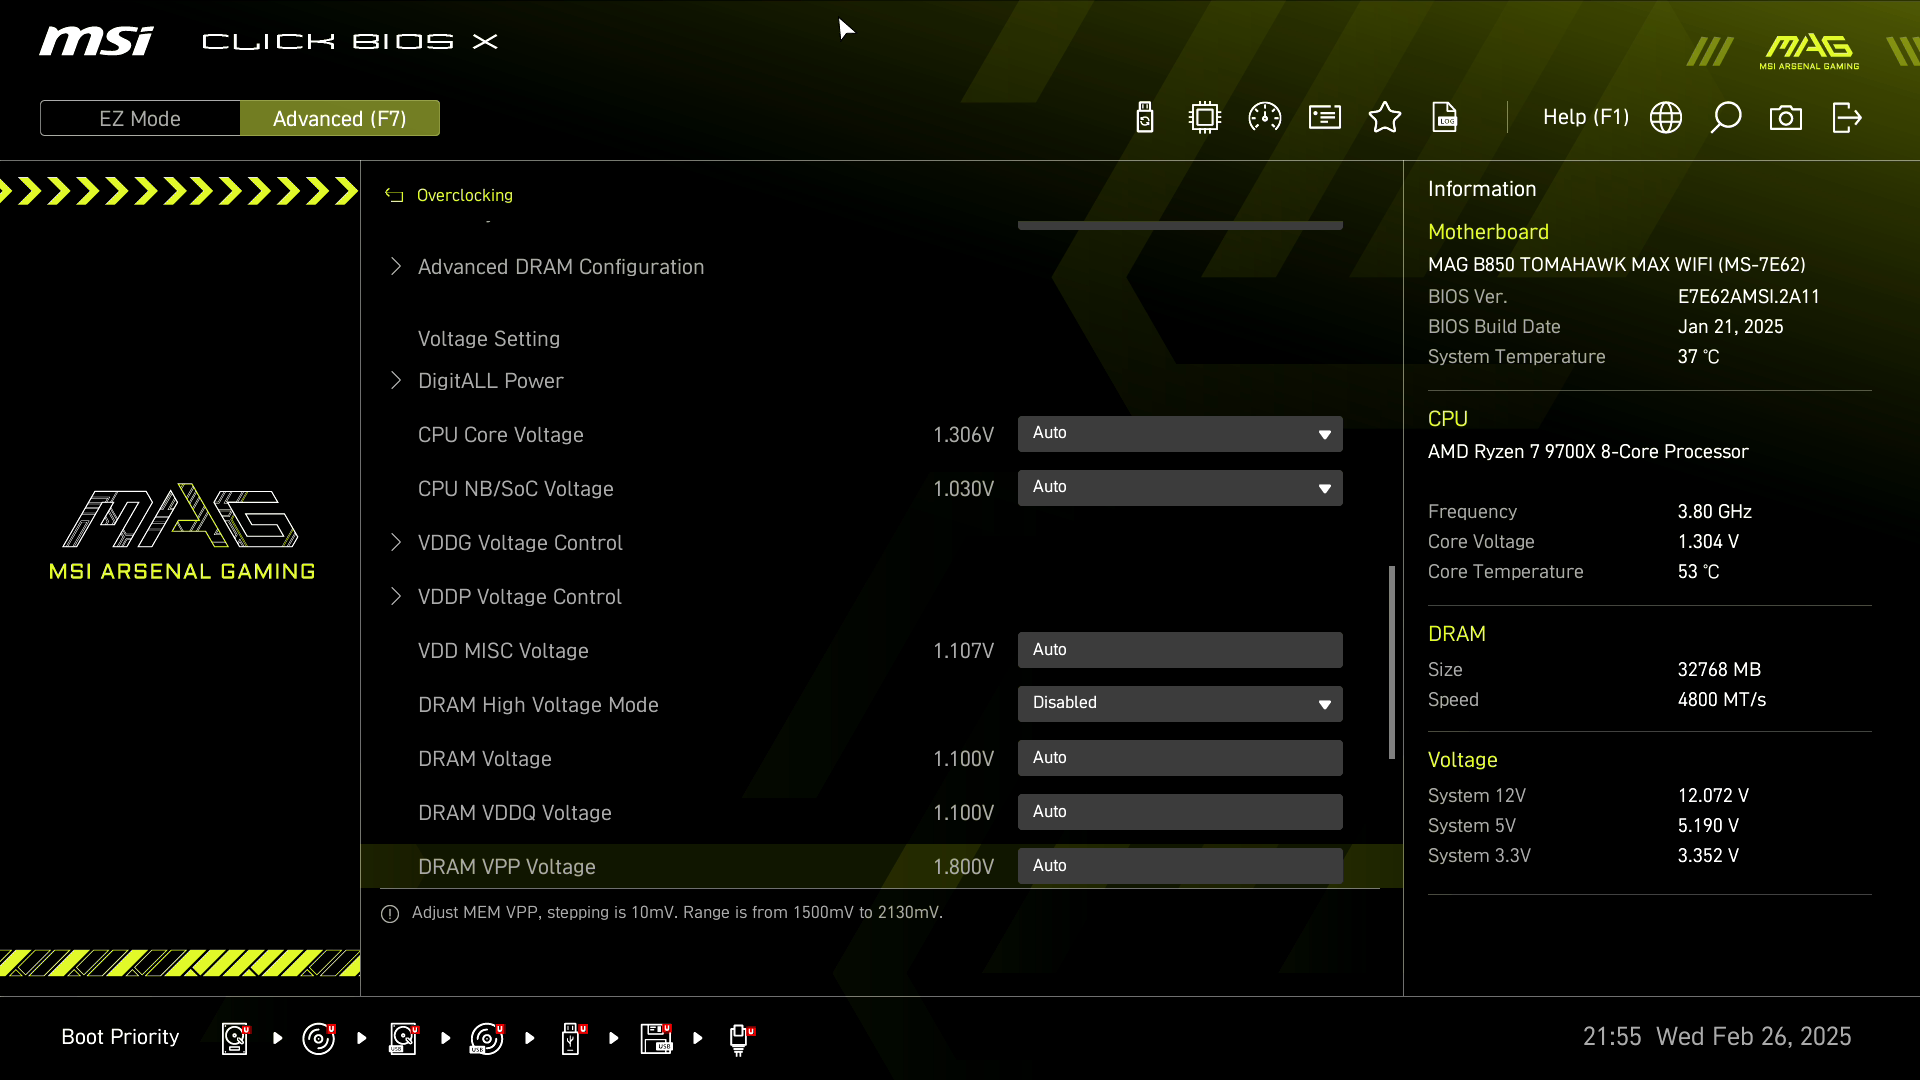Open Help using the Help (F1) button
Viewport: 1920px width, 1080px height.
pyautogui.click(x=1585, y=117)
